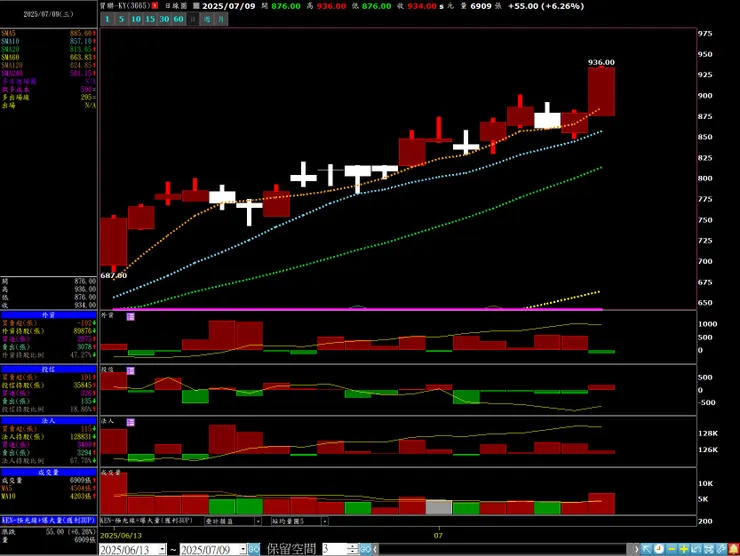The height and width of the screenshot is (556, 740).
Task: Click the yellow minus zoom-out icon
Action: (x=672, y=549)
